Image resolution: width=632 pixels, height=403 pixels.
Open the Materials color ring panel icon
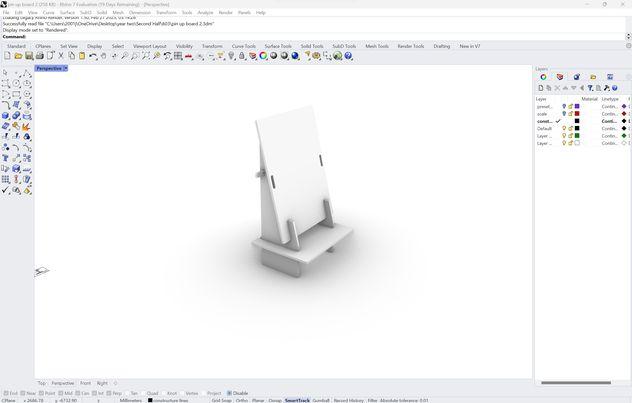point(543,77)
